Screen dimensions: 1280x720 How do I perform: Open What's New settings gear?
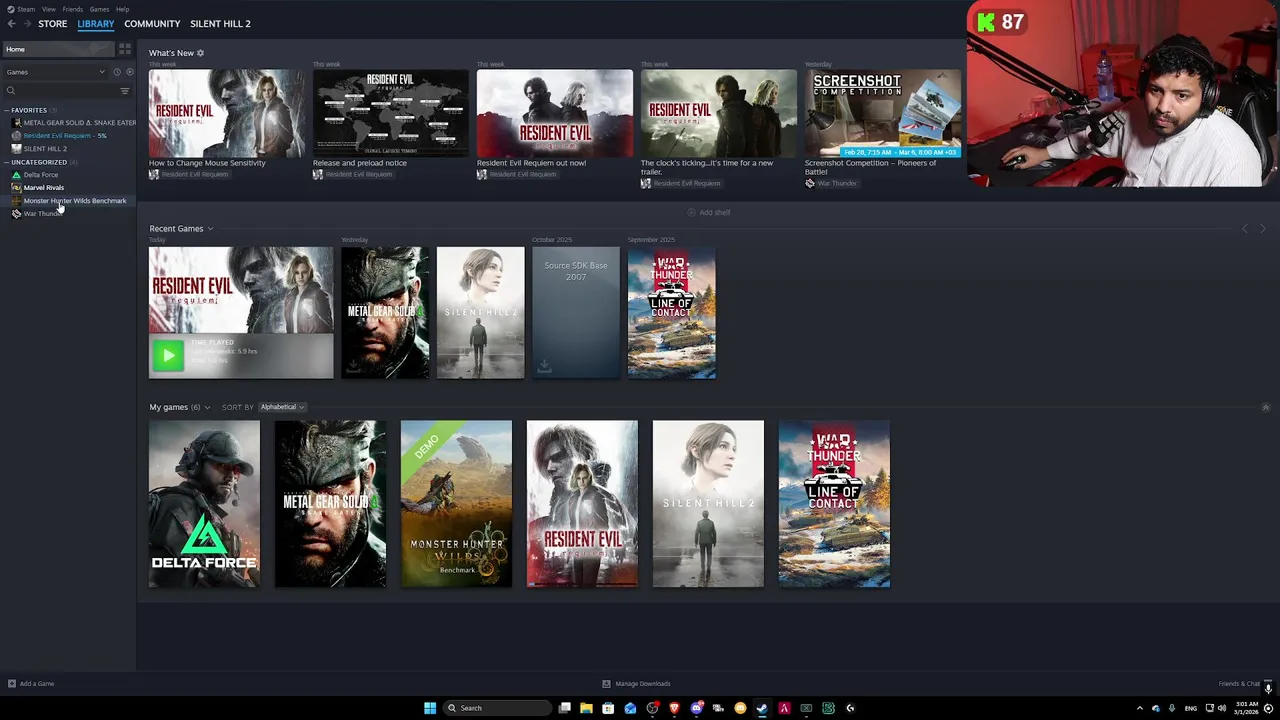point(200,53)
